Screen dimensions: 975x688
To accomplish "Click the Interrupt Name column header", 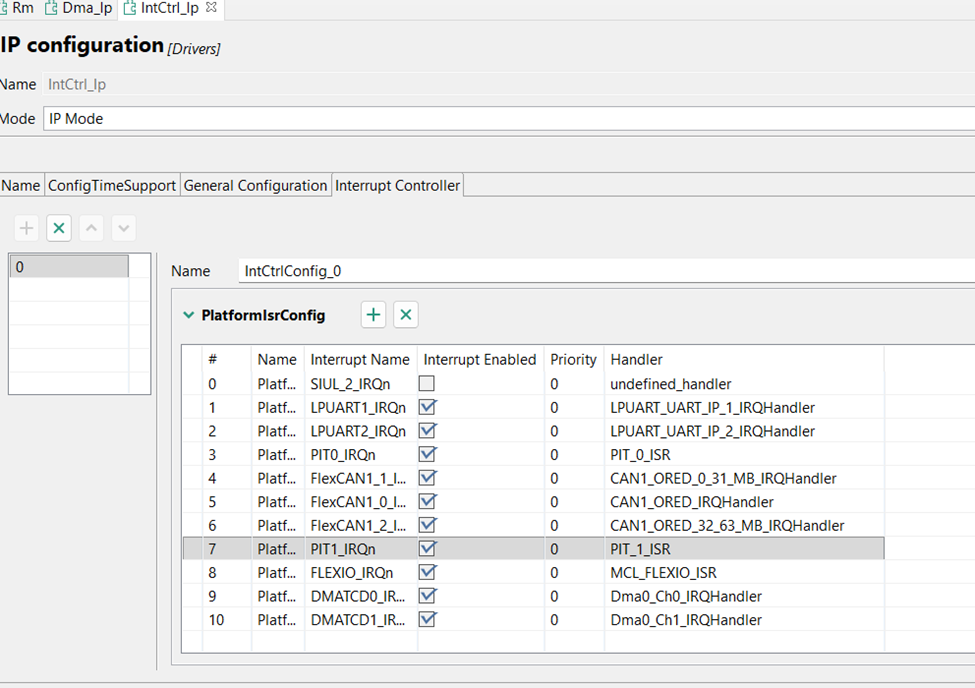I will click(x=360, y=360).
